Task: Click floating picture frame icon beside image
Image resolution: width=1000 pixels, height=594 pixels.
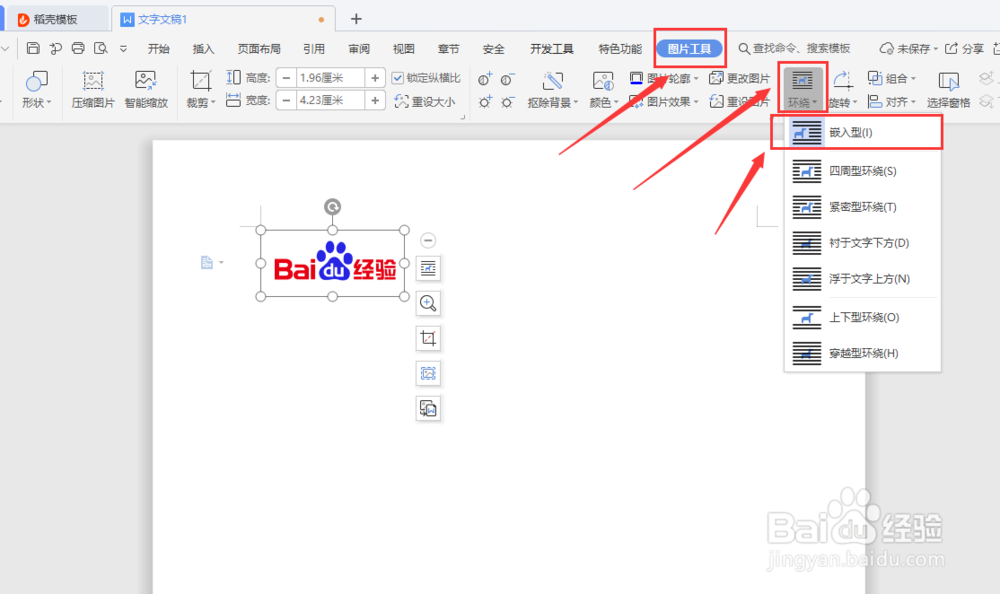Action: (428, 373)
